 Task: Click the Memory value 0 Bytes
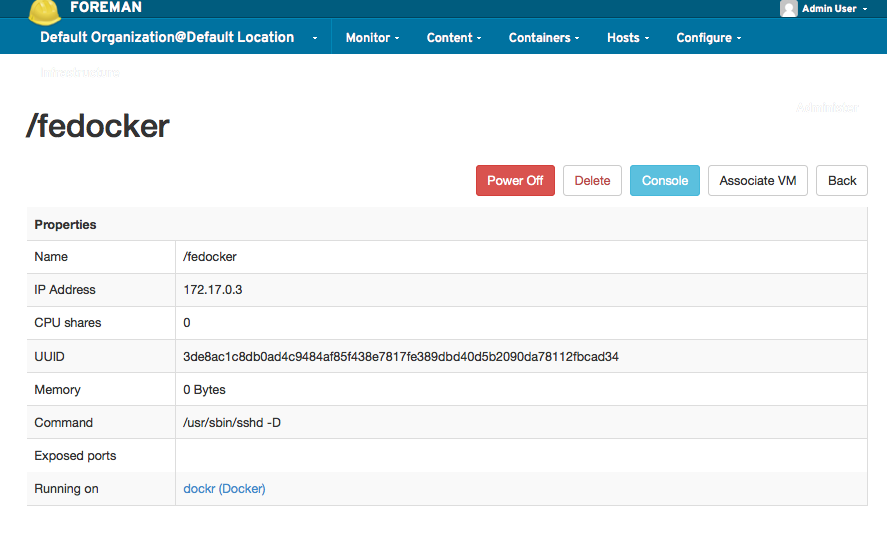[204, 390]
